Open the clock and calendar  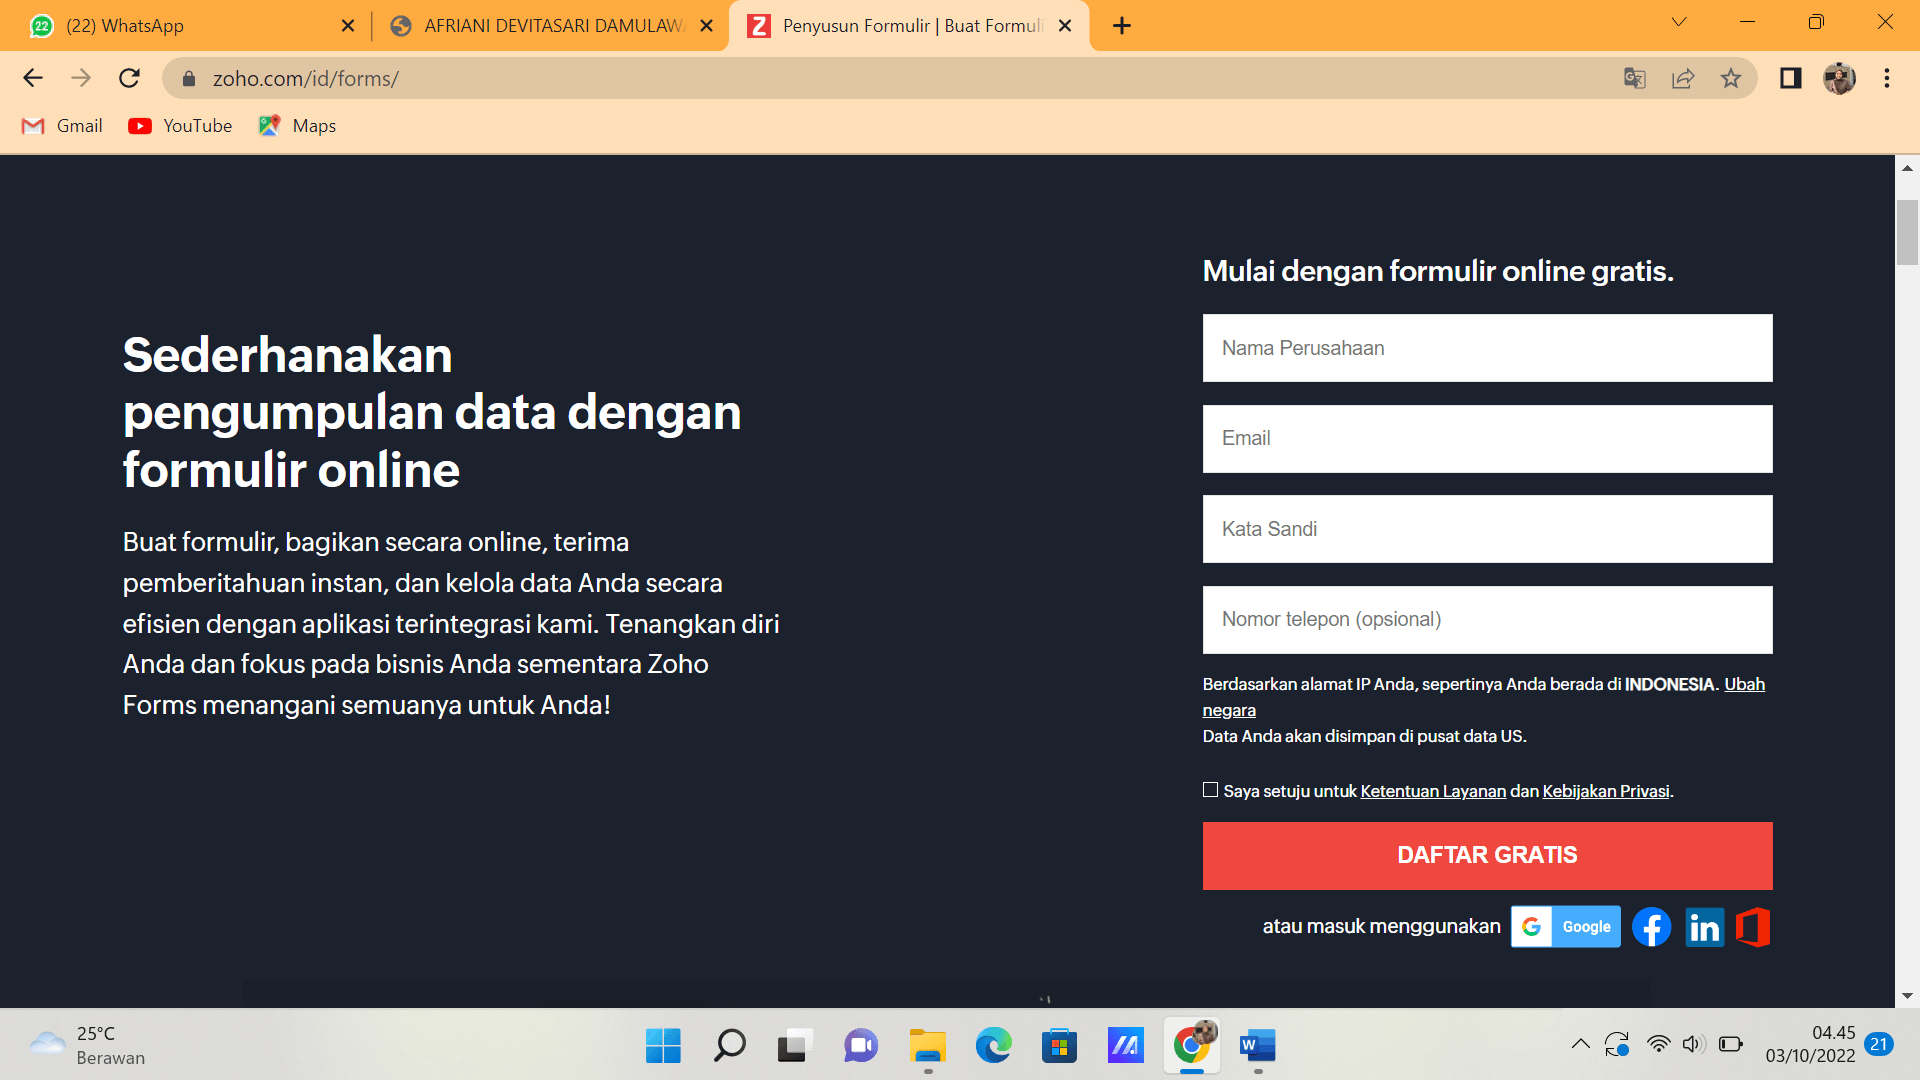coord(1810,1044)
